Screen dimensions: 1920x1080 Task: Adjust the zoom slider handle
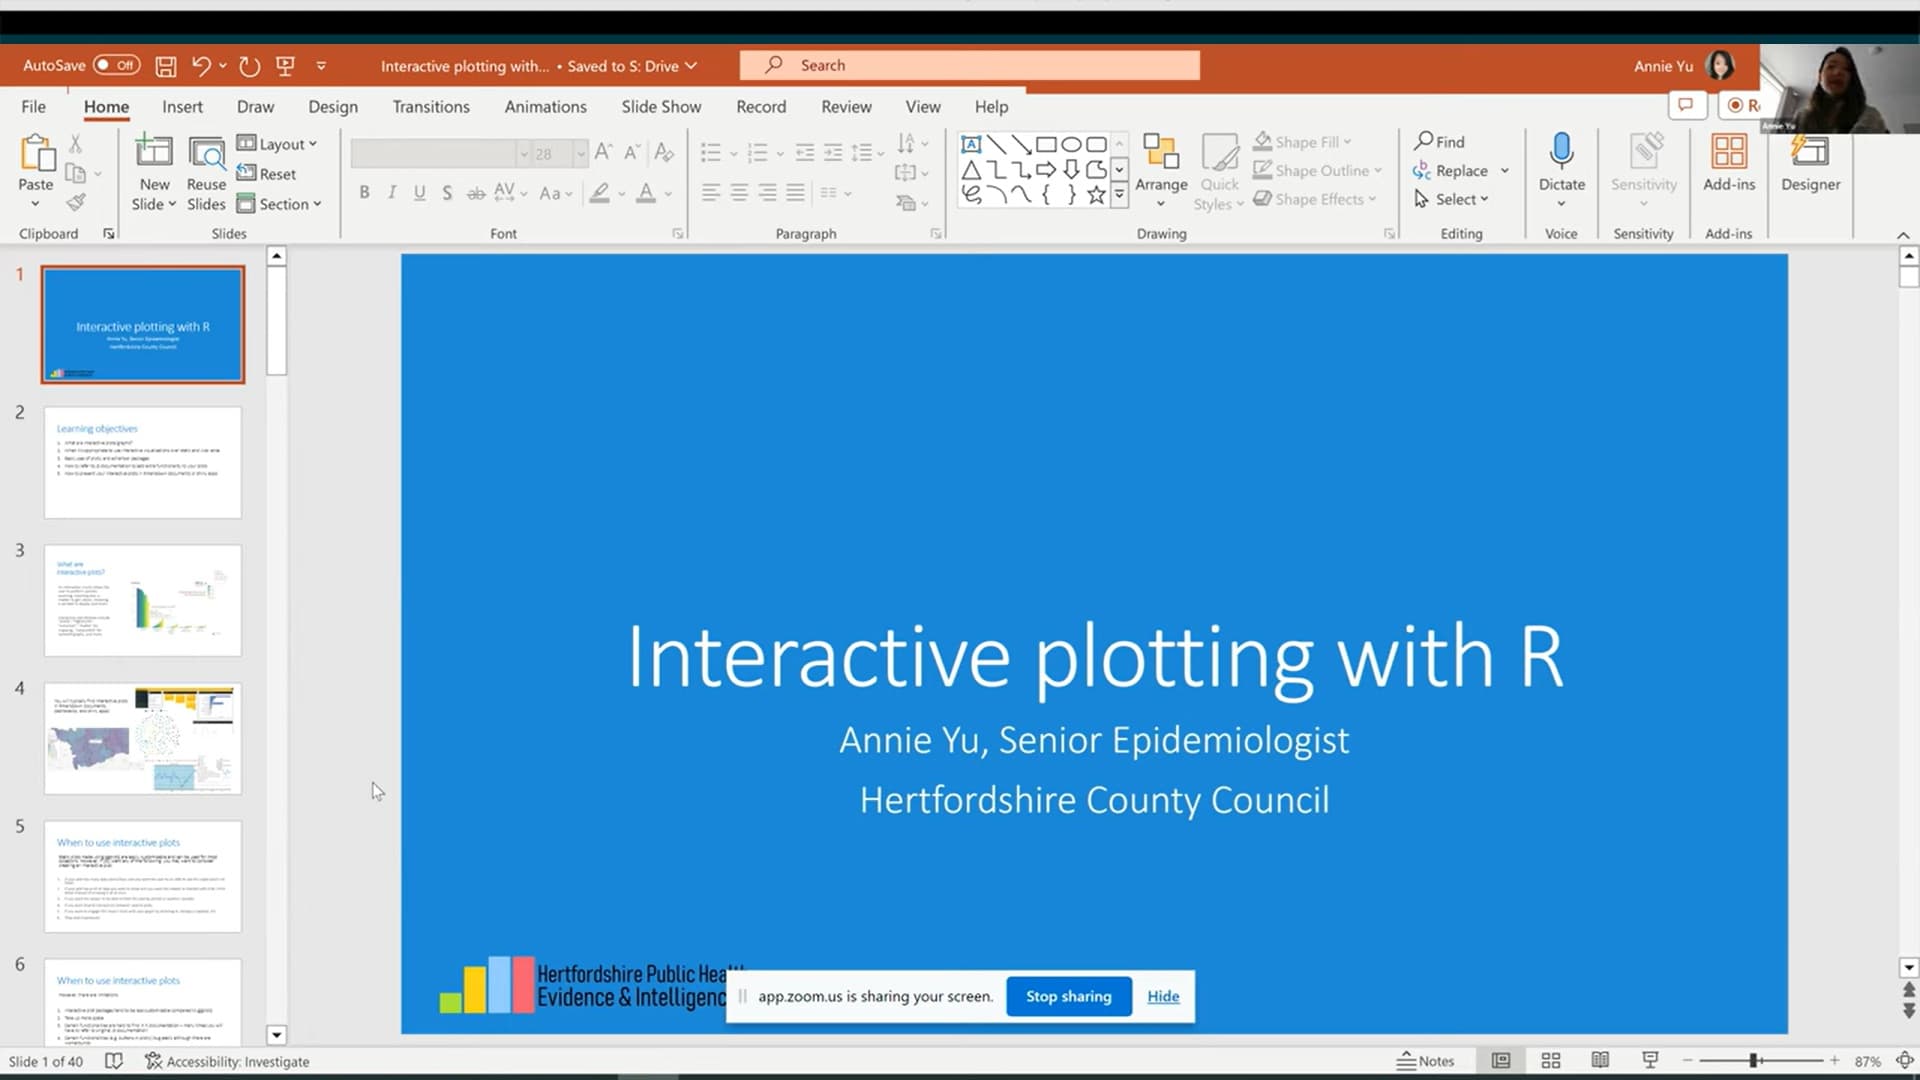1753,1061
